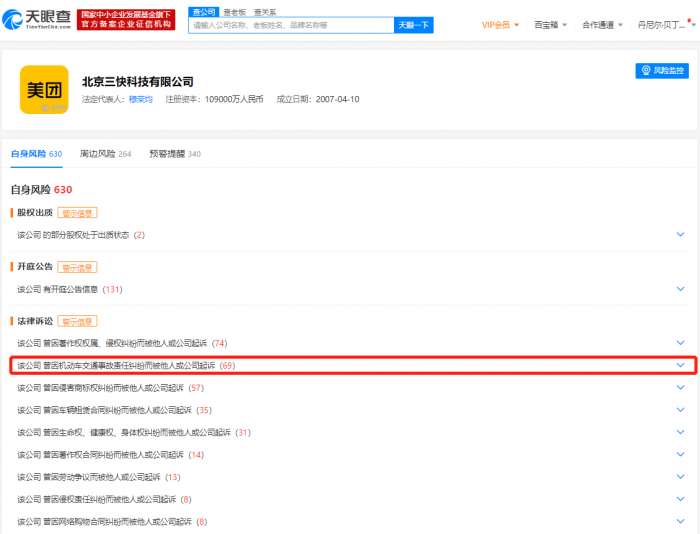Click the 自身风险 630 section heading
This screenshot has width=700, height=534.
[x=42, y=190]
